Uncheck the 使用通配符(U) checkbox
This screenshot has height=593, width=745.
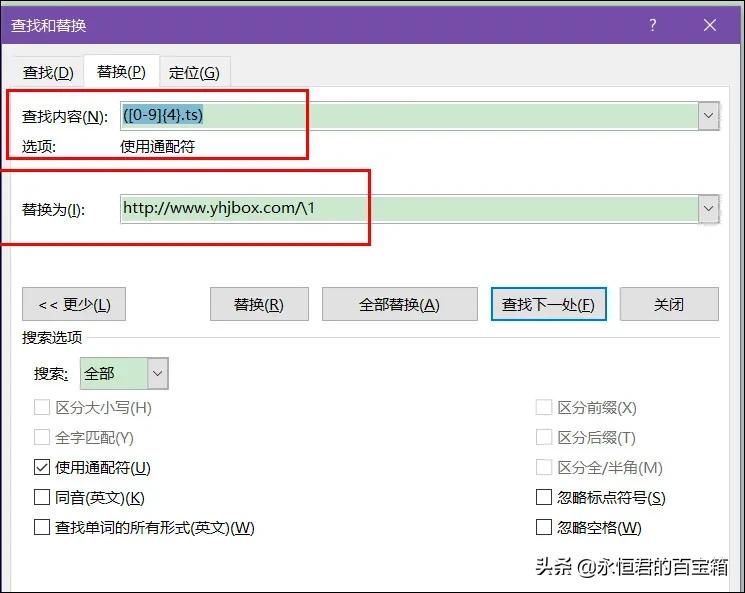coord(42,468)
